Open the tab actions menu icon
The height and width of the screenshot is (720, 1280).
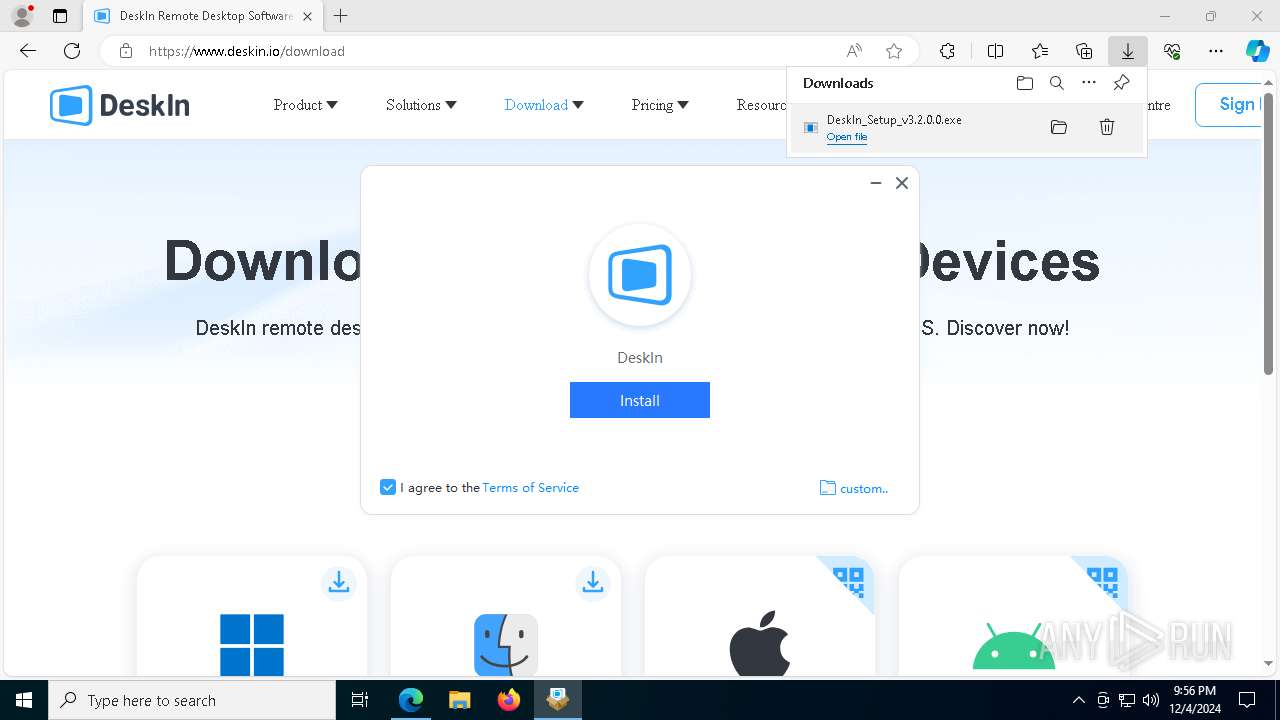point(60,16)
